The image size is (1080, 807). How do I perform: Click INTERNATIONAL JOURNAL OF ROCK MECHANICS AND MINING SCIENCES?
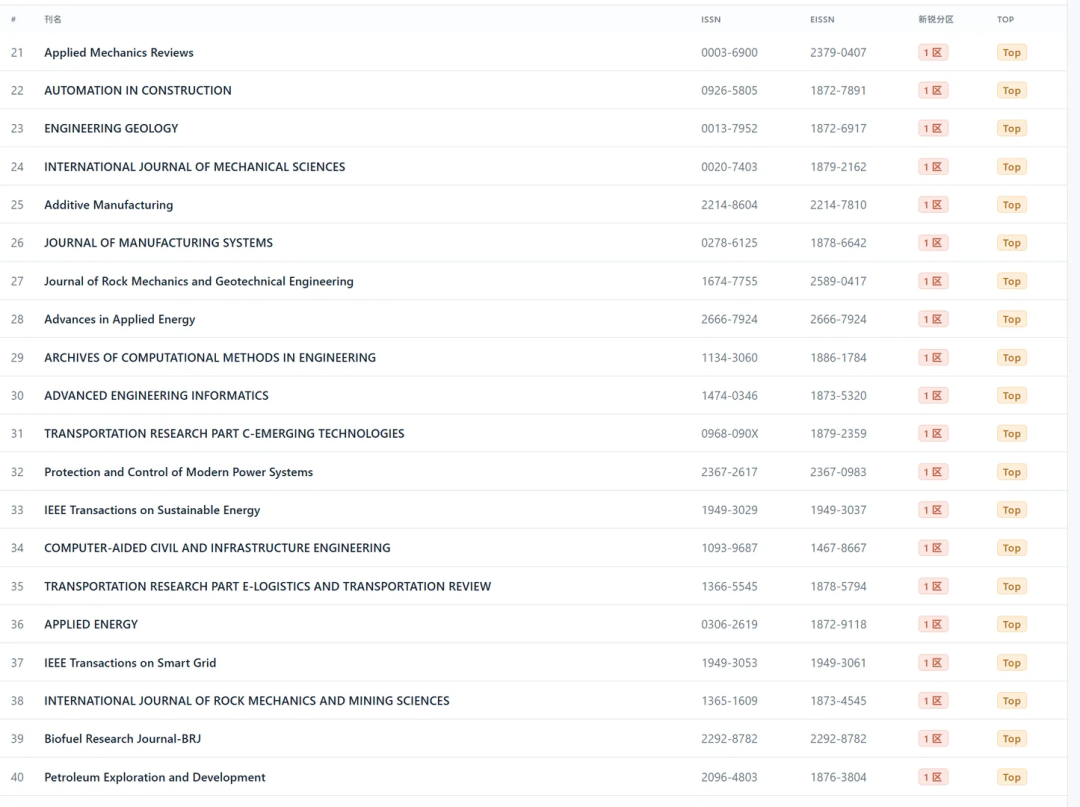tap(247, 700)
